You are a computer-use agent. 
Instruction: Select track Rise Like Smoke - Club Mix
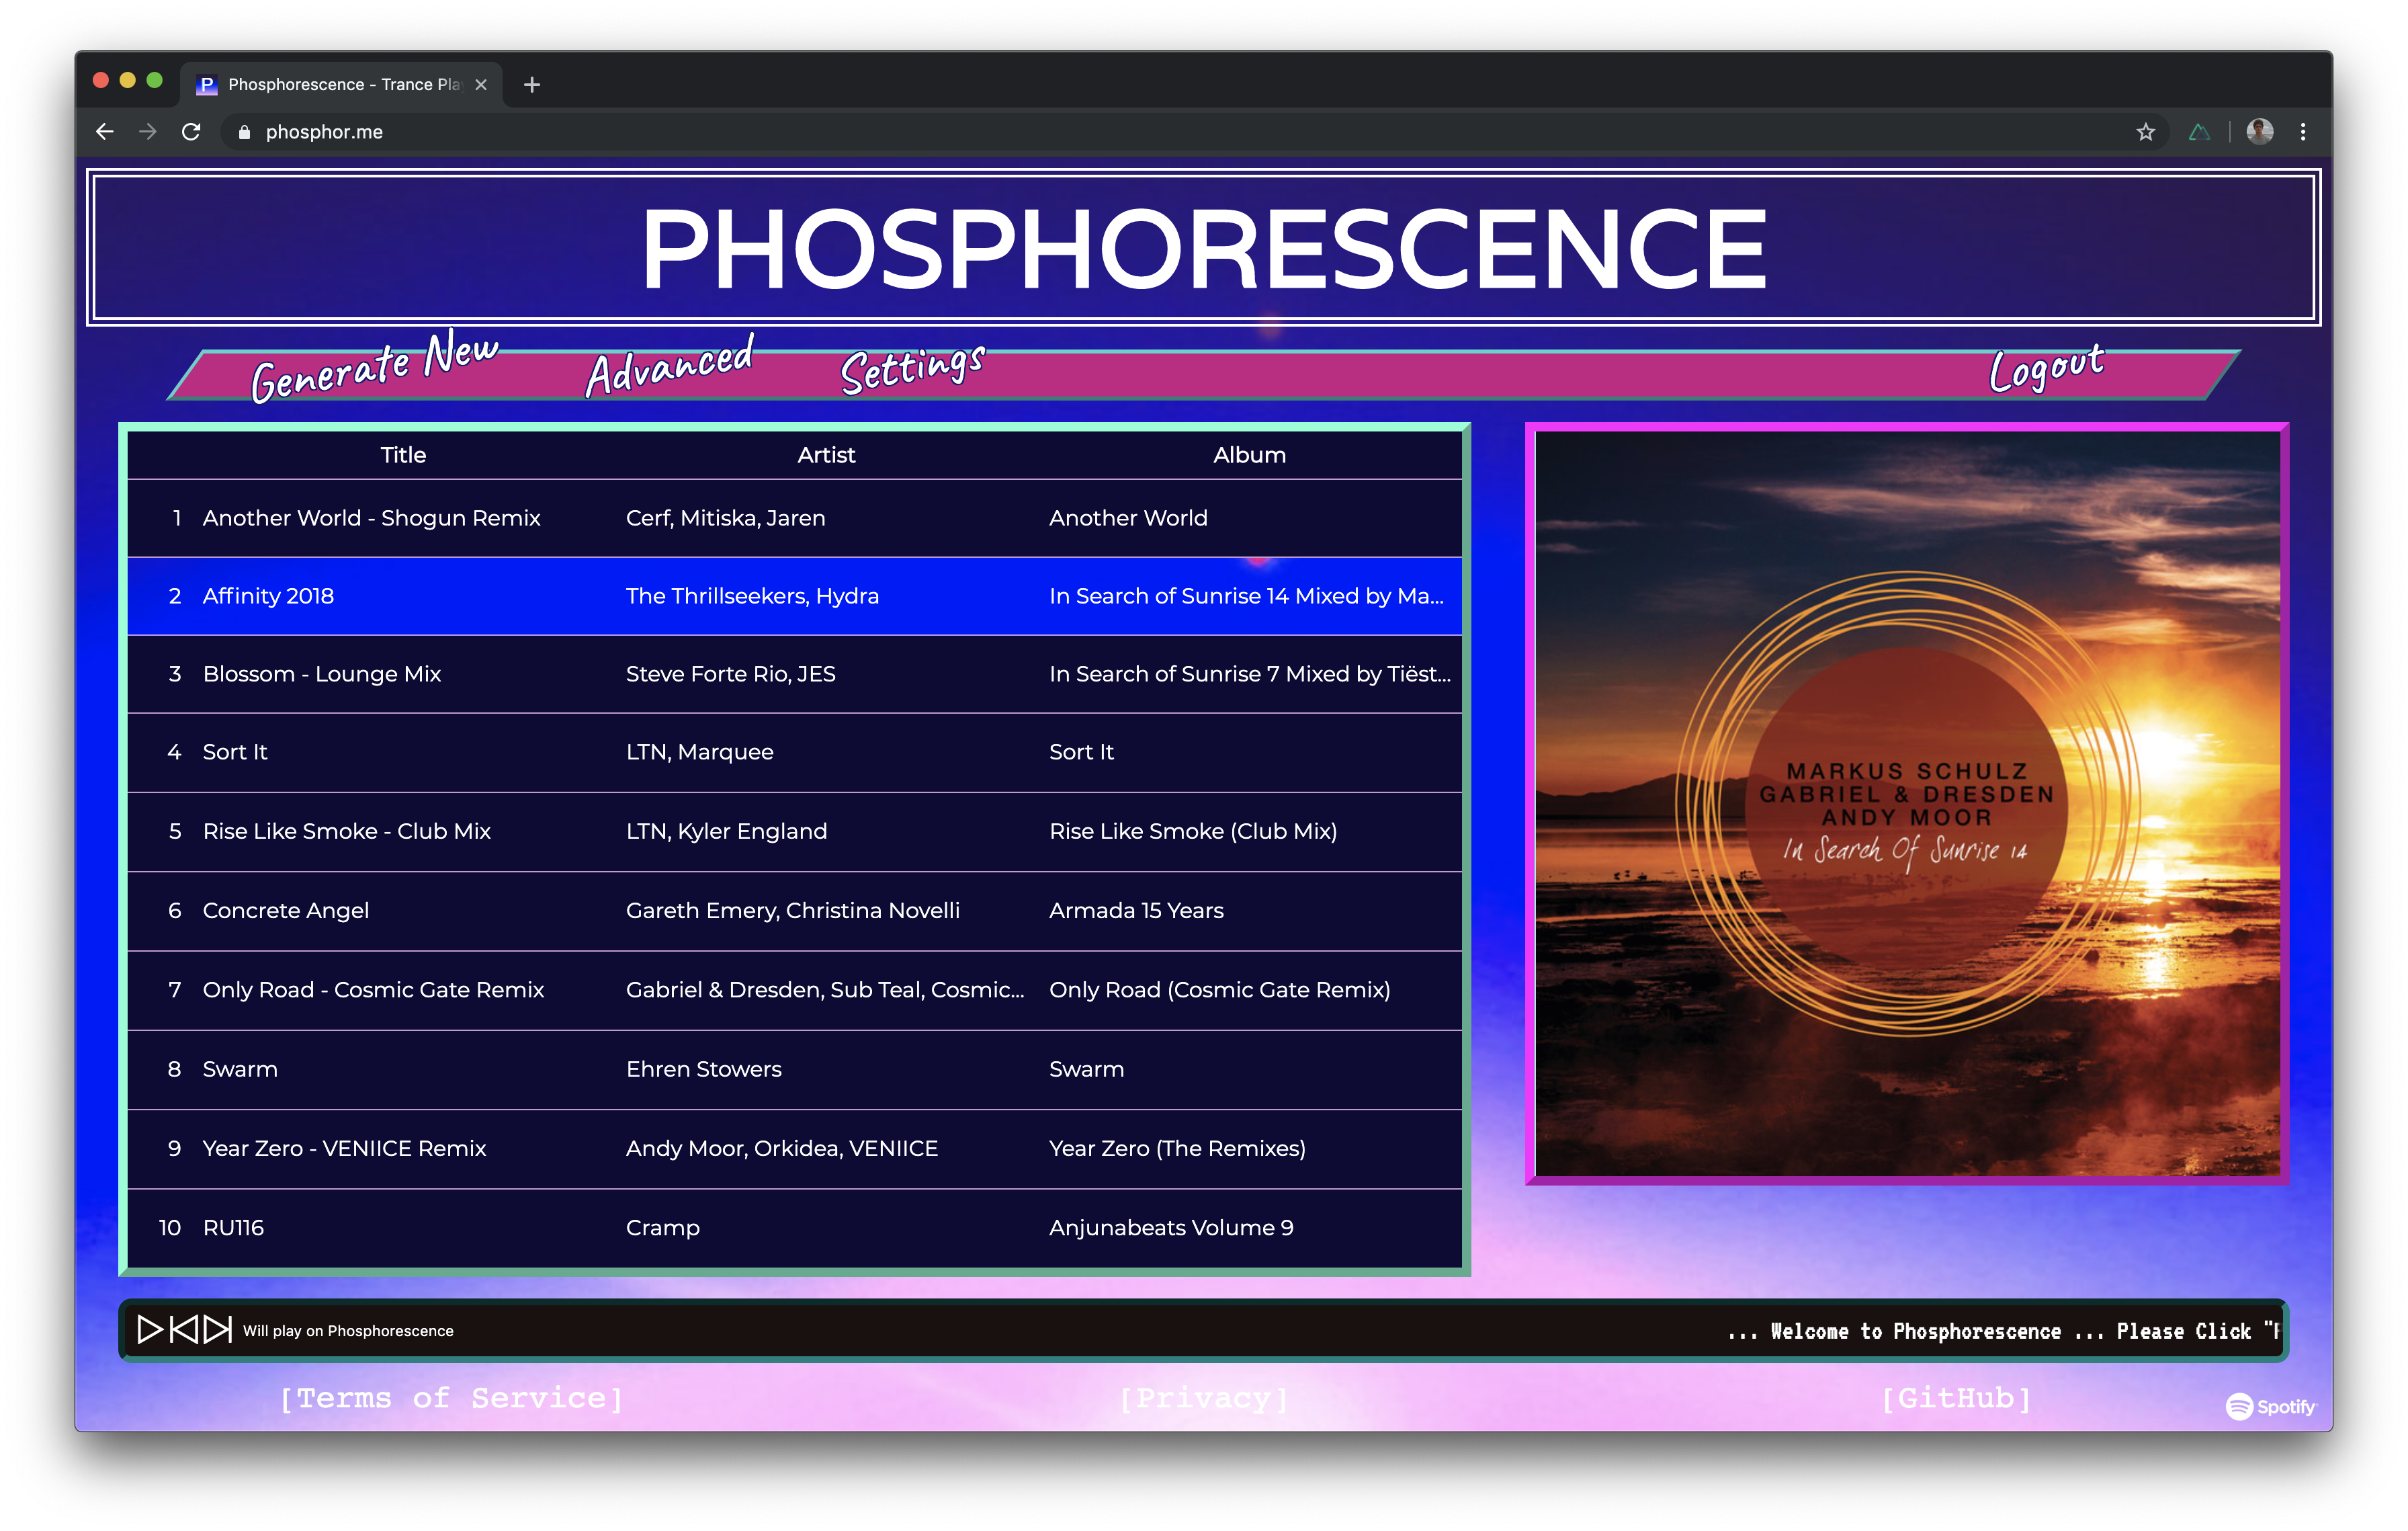pyautogui.click(x=346, y=831)
